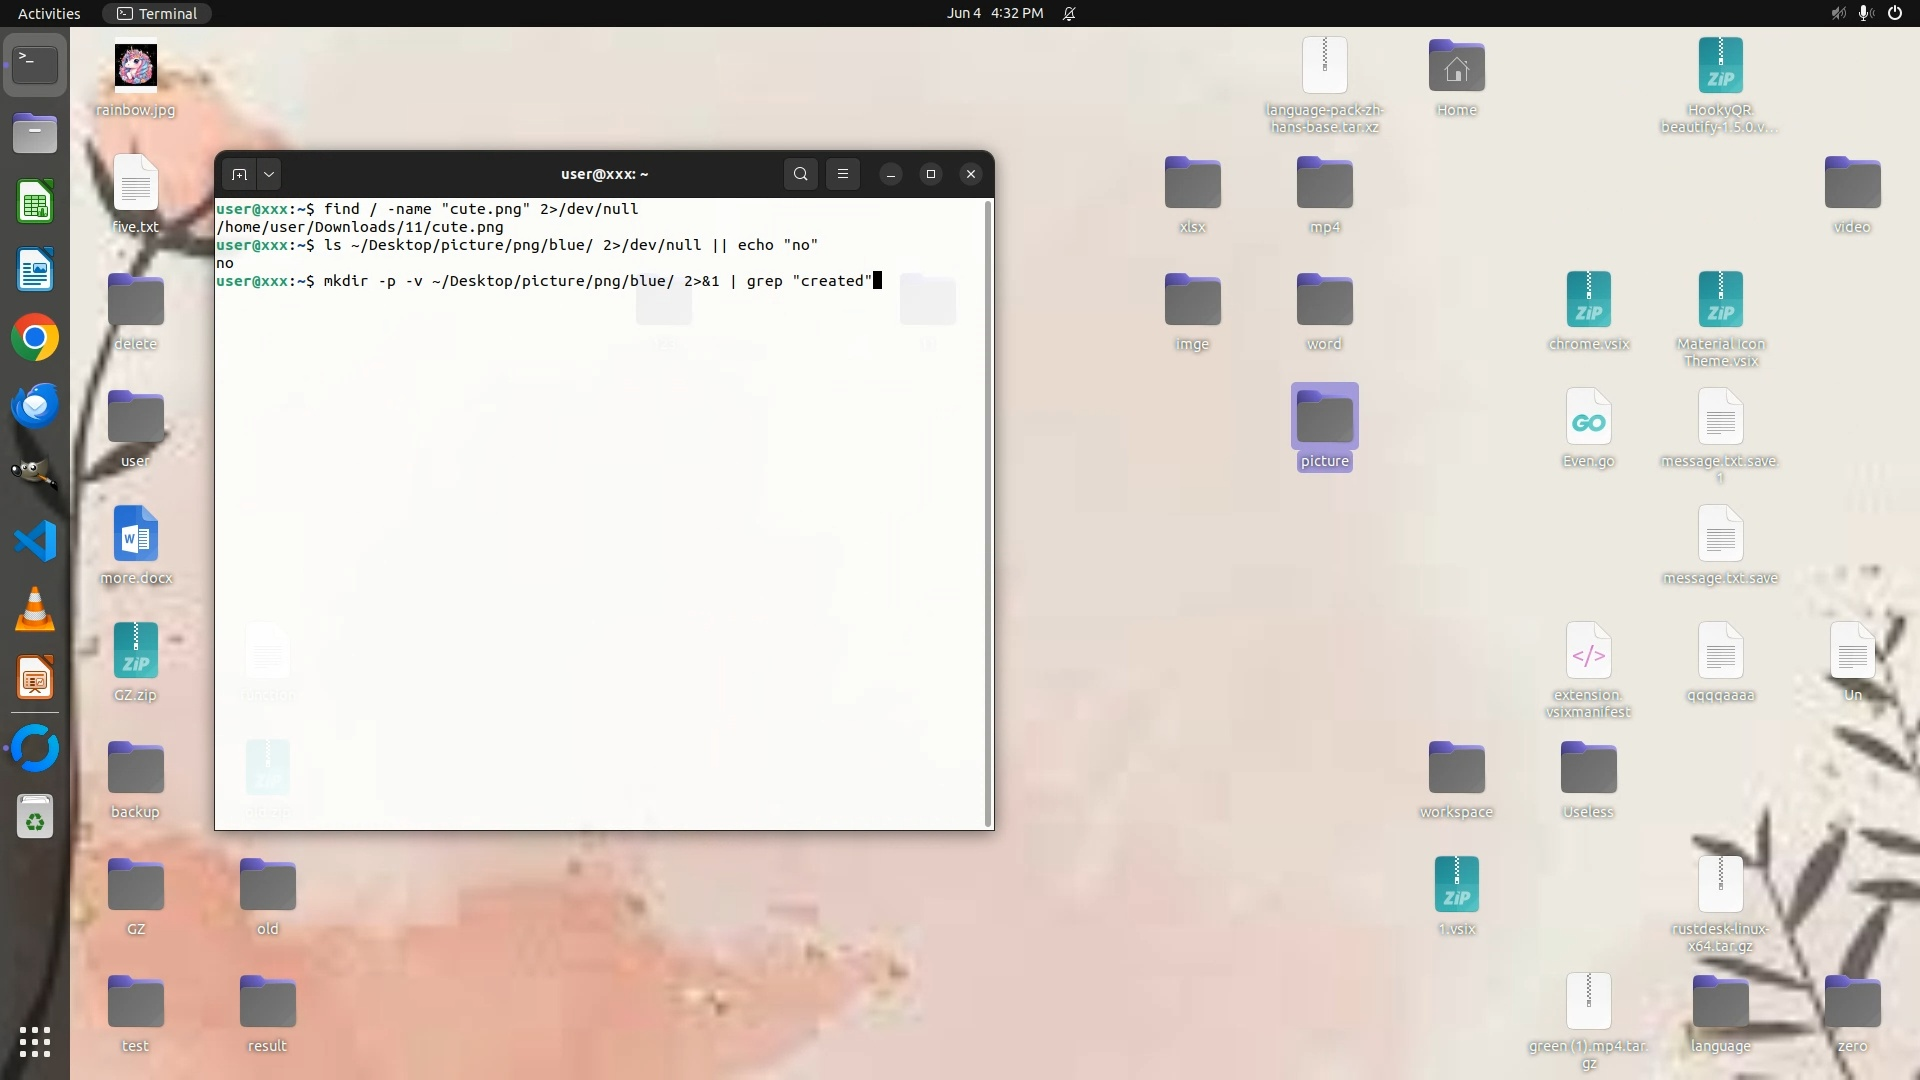Toggle the do-not-disturb notification bell
Screen dimensions: 1920x1080
coord(1069,13)
